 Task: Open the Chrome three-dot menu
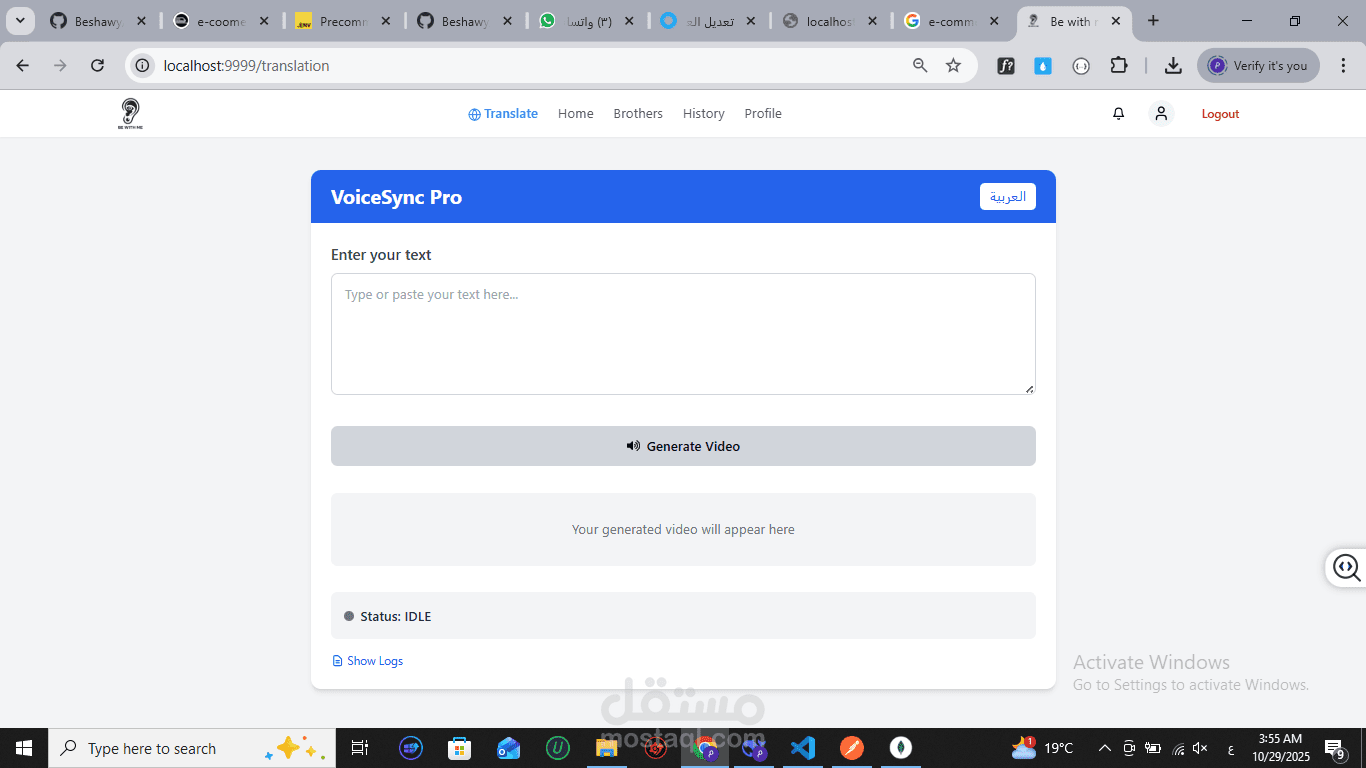tap(1343, 66)
